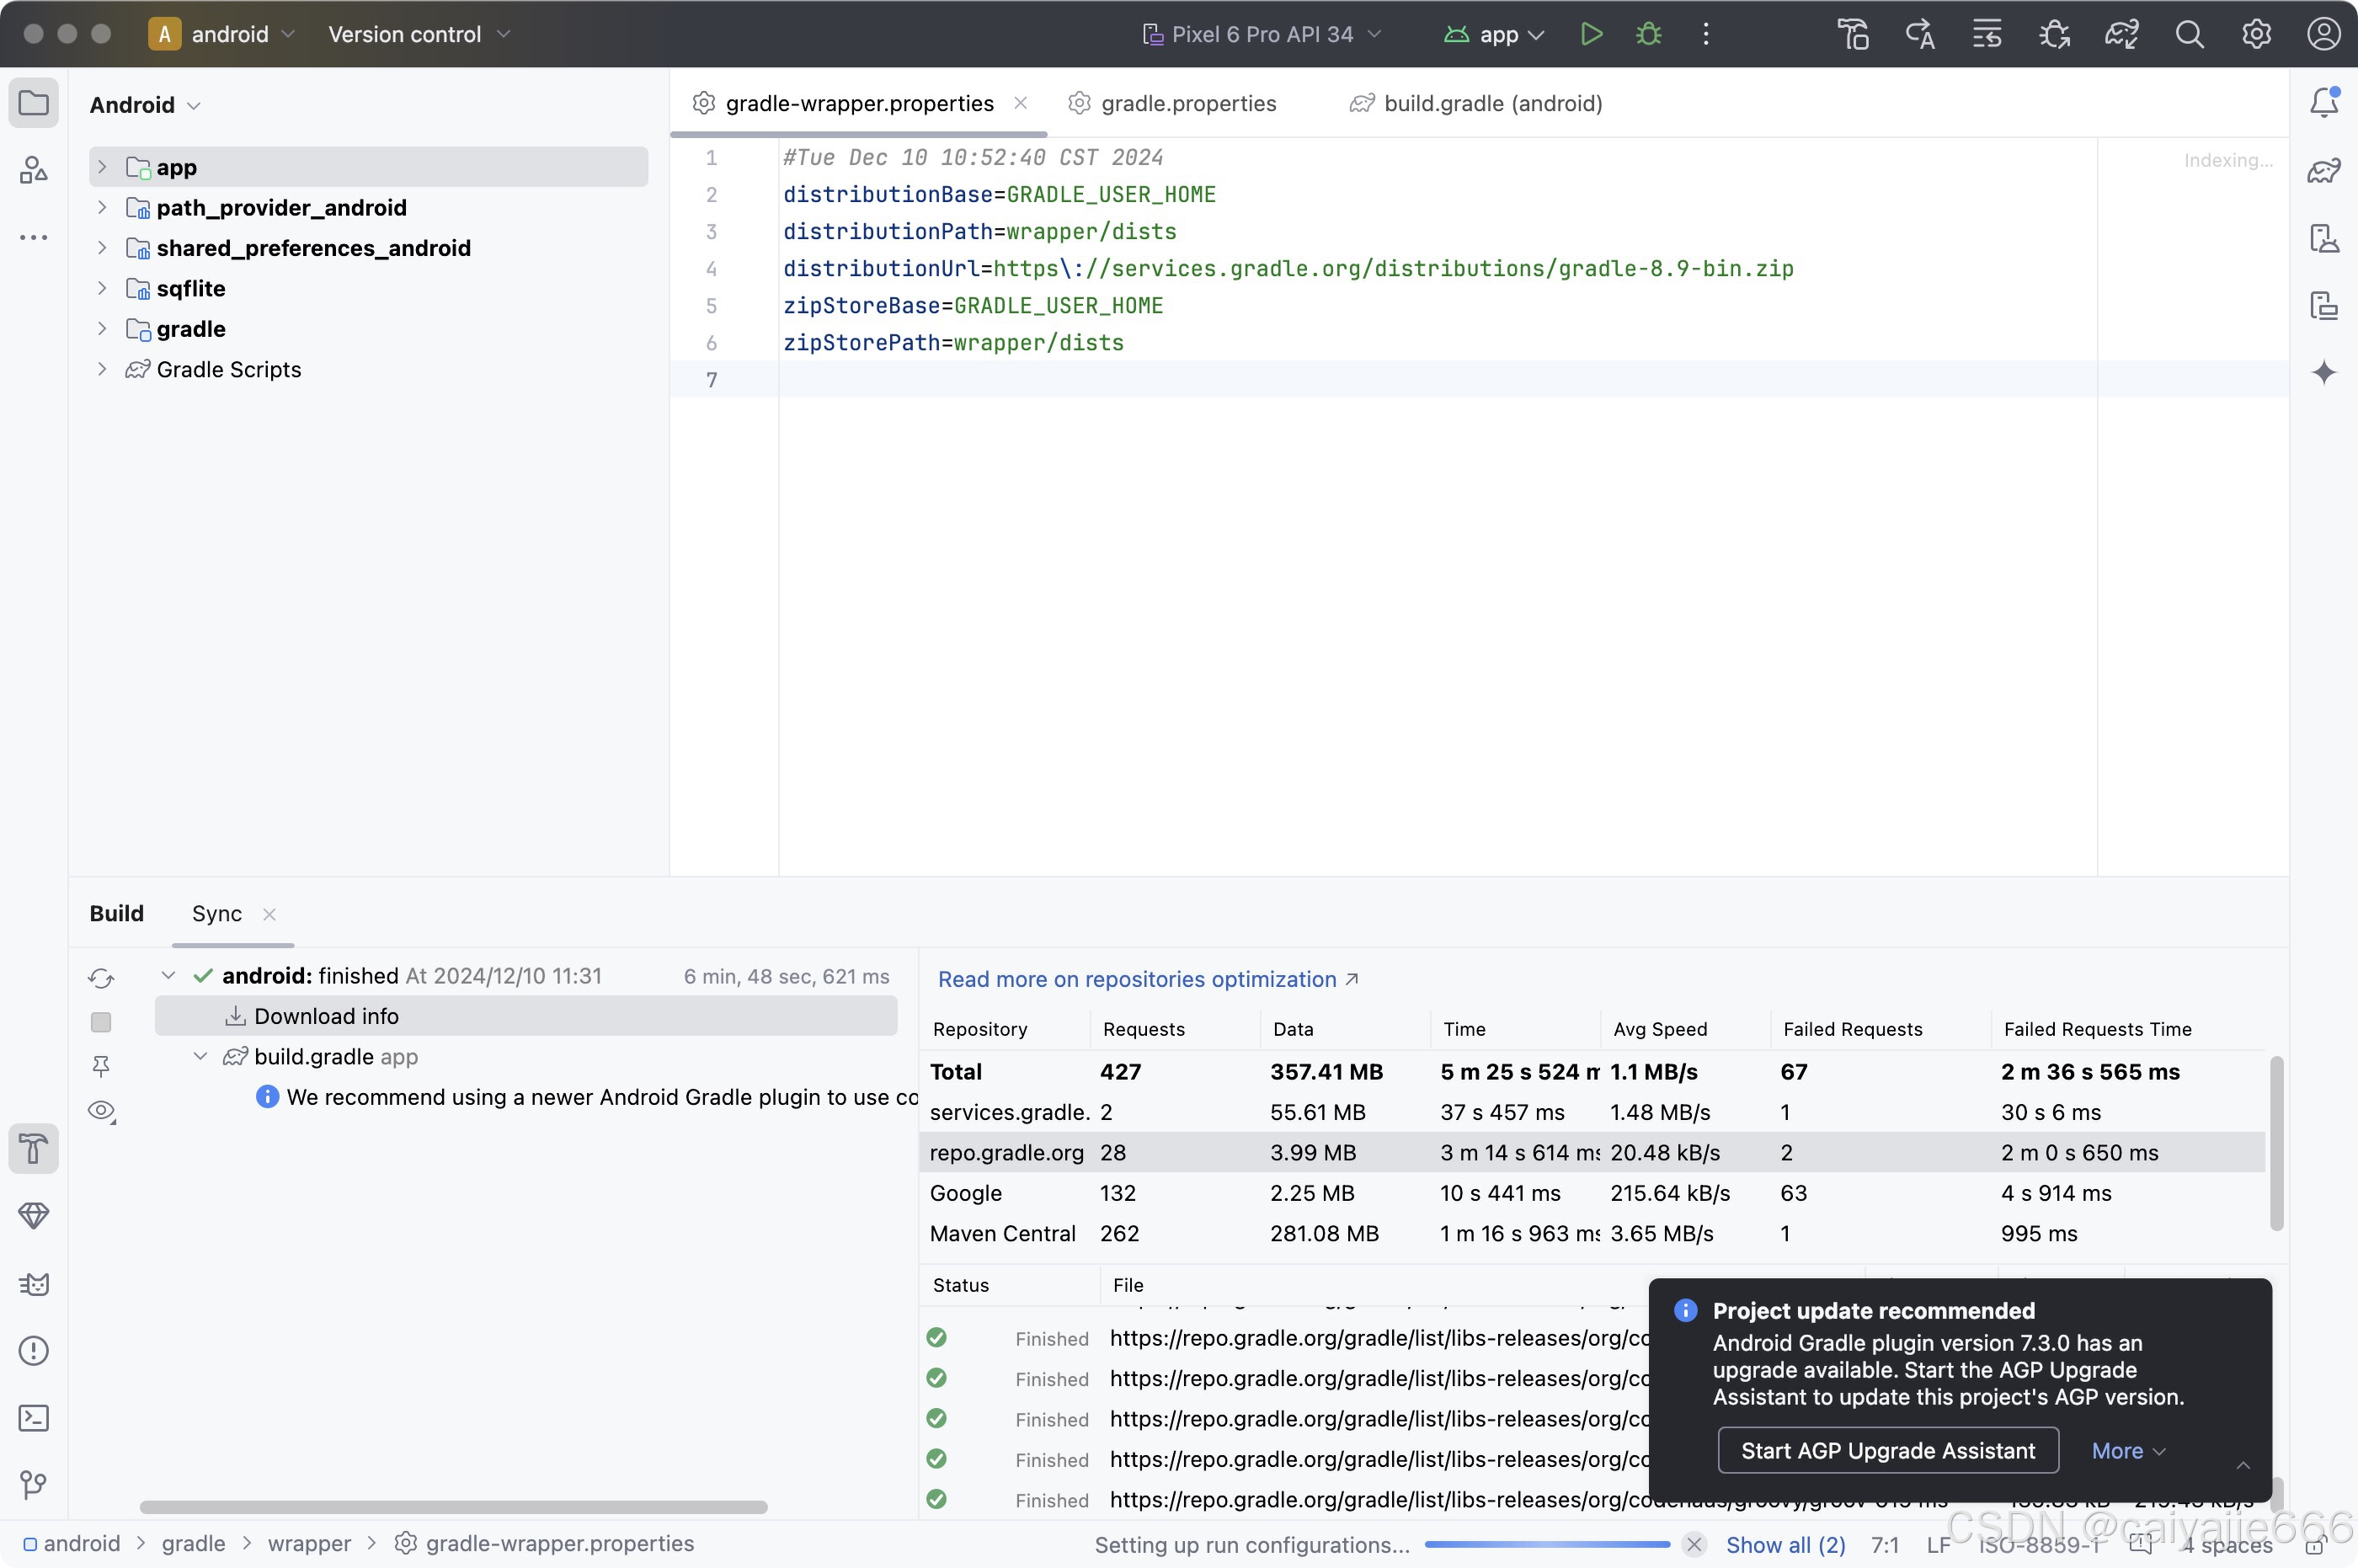Open the Pixel 6 Pro API 34 device dropdown
The width and height of the screenshot is (2358, 1568).
click(1262, 34)
